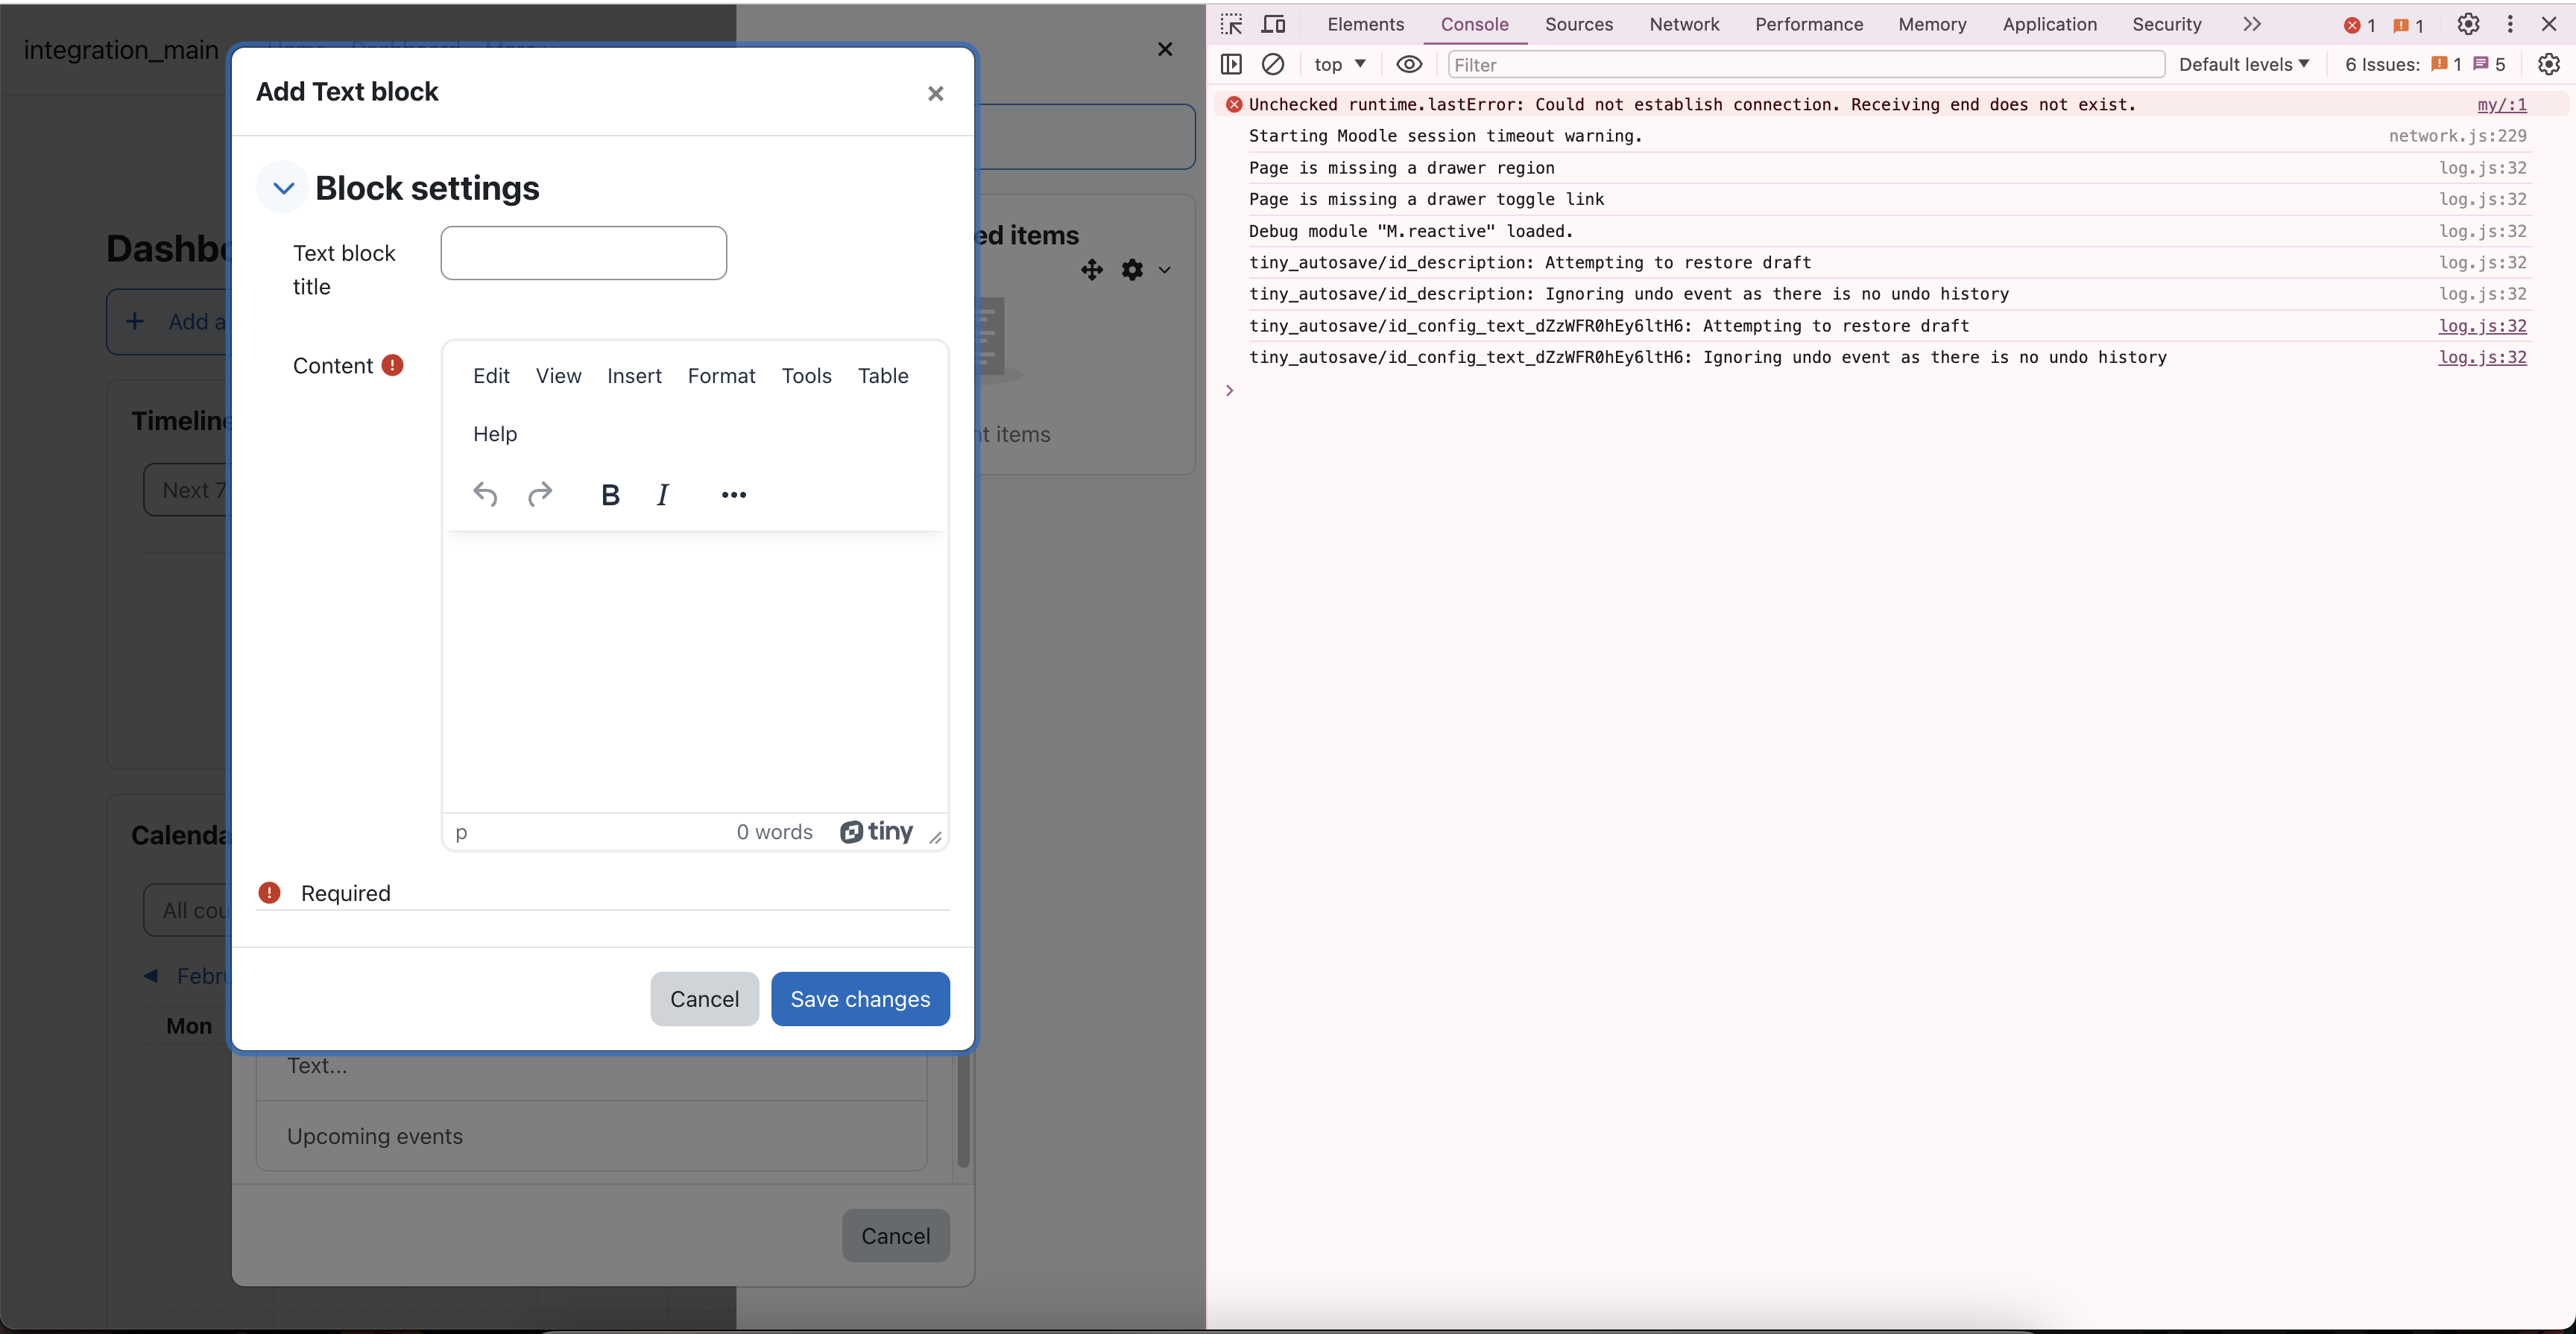2576x1334 pixels.
Task: Select Upcoming events in block list
Action: [x=591, y=1136]
